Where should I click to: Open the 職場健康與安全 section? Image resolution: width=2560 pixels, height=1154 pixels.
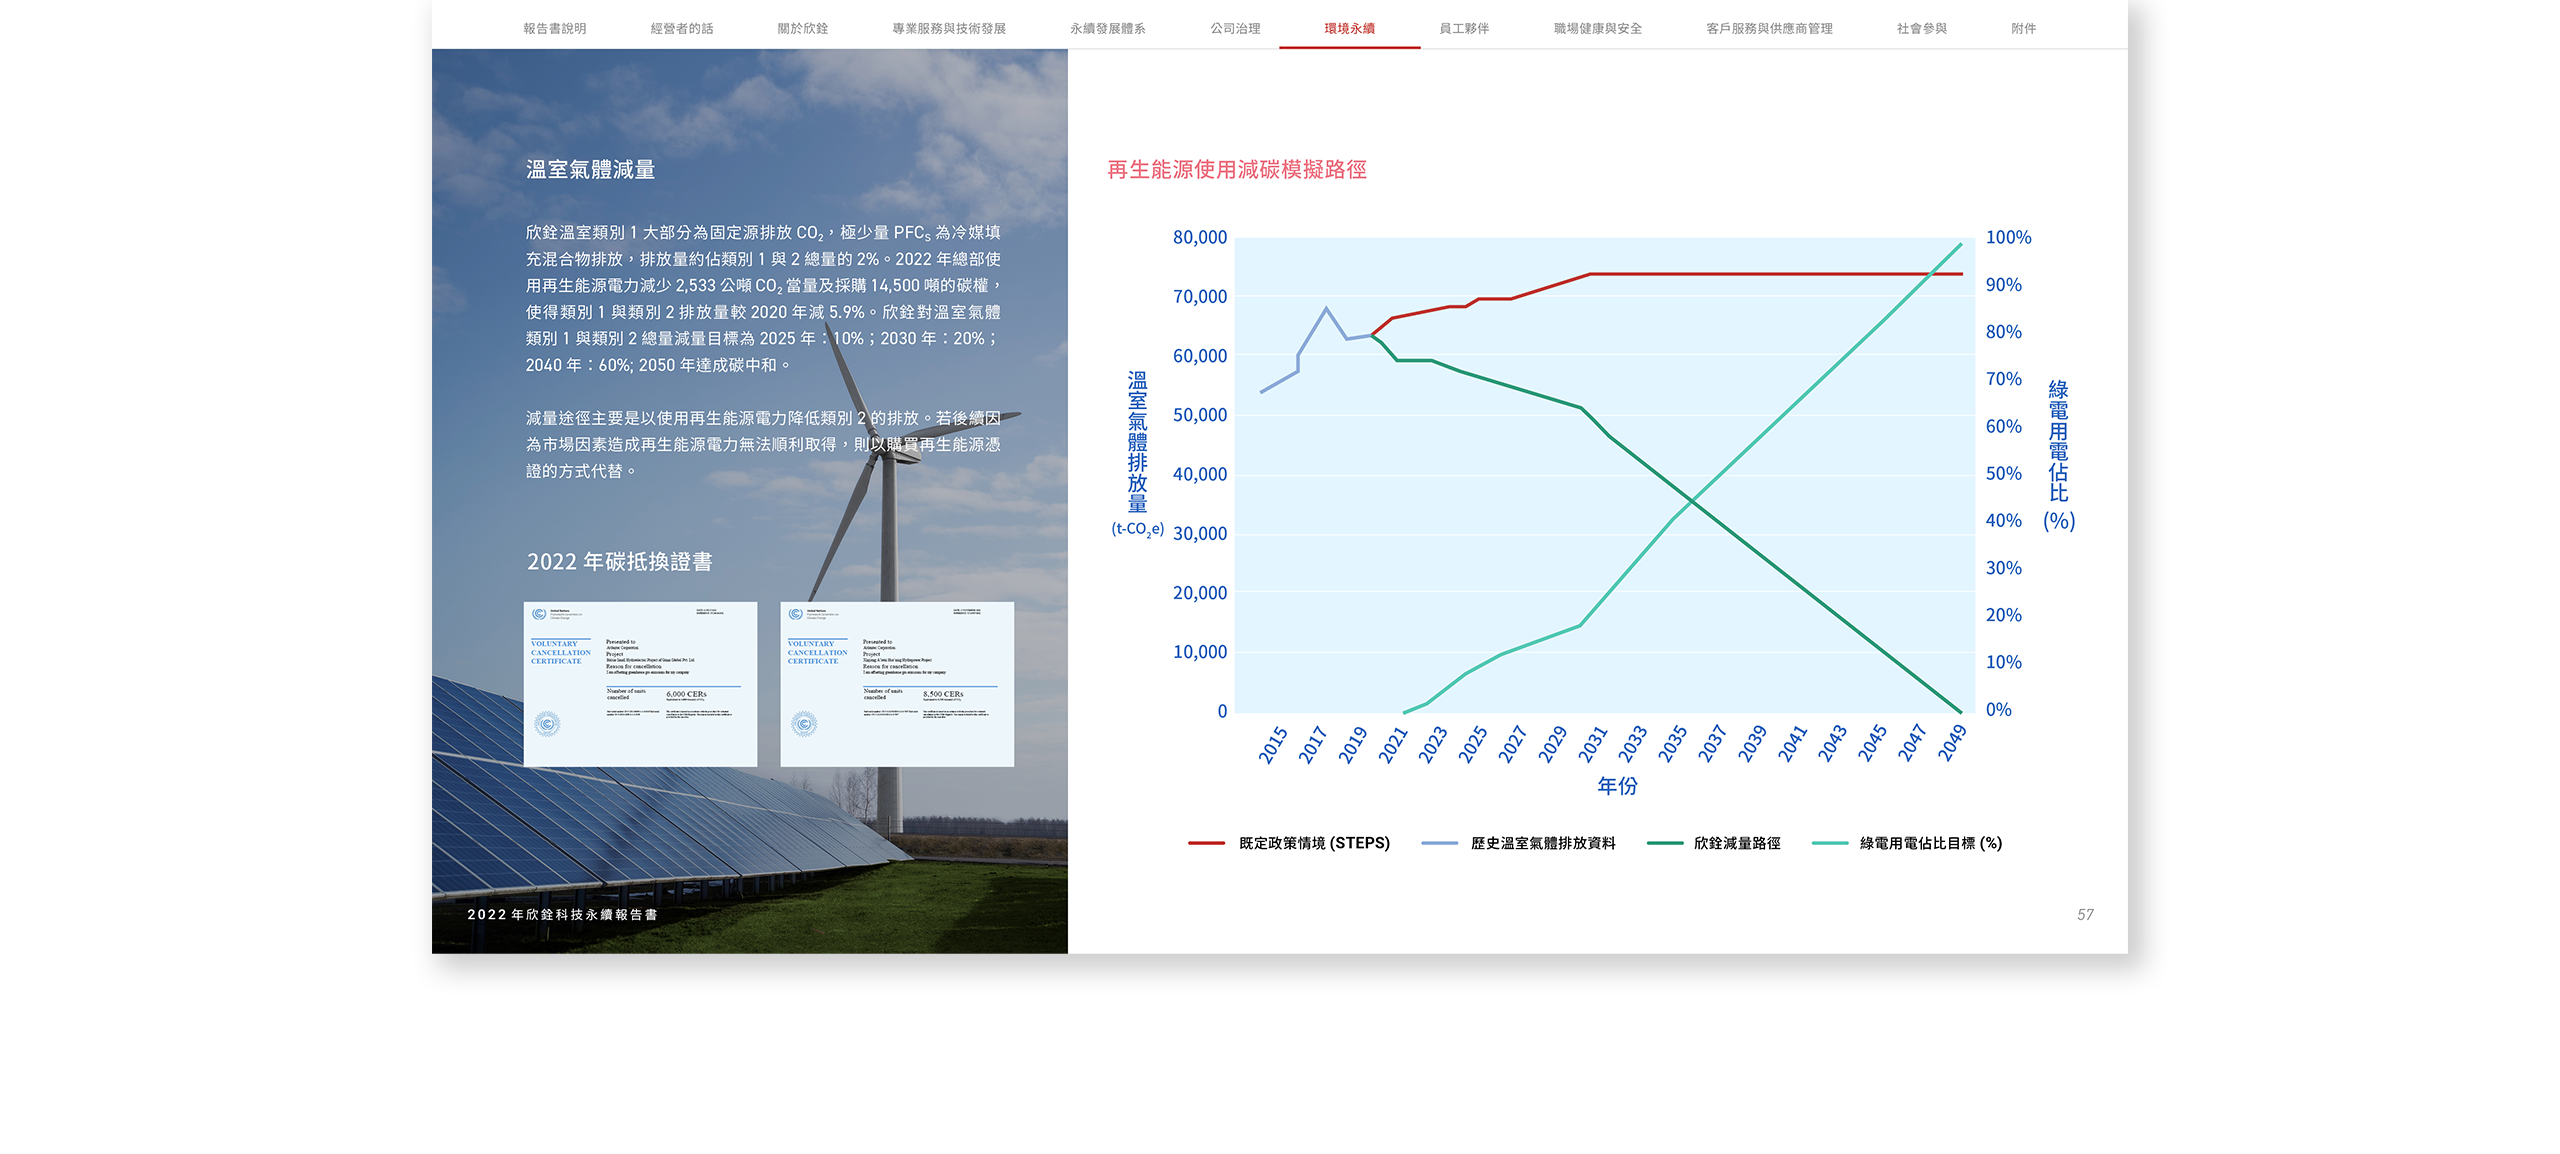click(x=1596, y=29)
